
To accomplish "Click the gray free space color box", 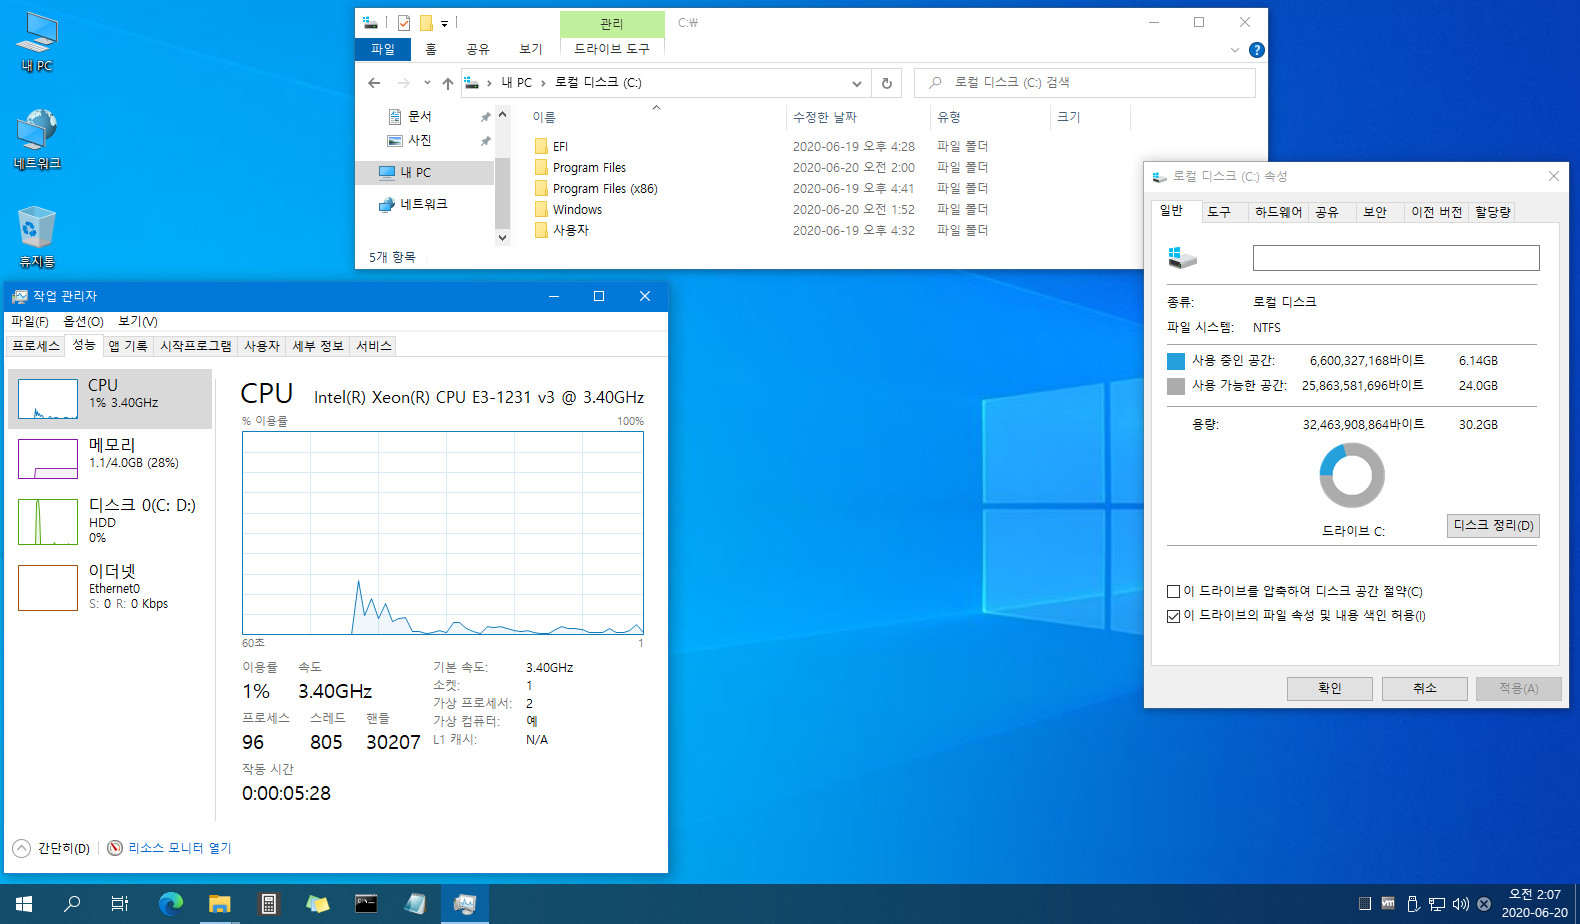I will (1176, 386).
